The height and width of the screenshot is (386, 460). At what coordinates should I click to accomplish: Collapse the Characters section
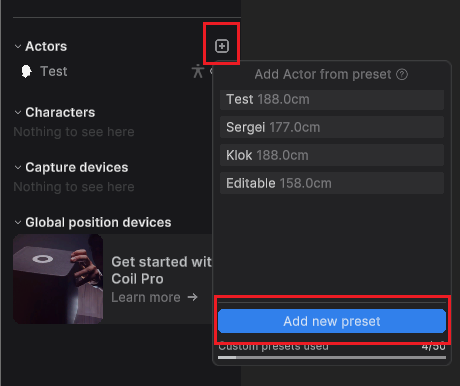tap(18, 113)
